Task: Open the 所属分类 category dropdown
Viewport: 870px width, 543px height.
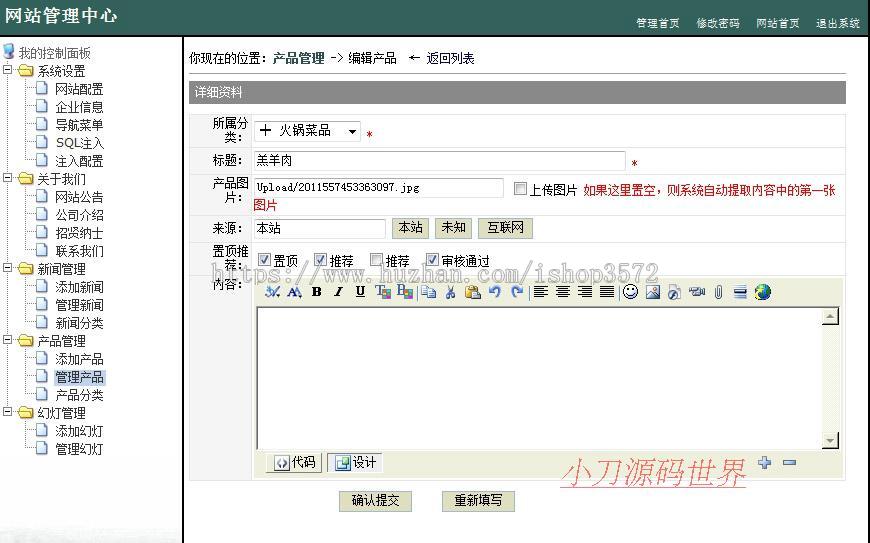Action: pyautogui.click(x=307, y=131)
